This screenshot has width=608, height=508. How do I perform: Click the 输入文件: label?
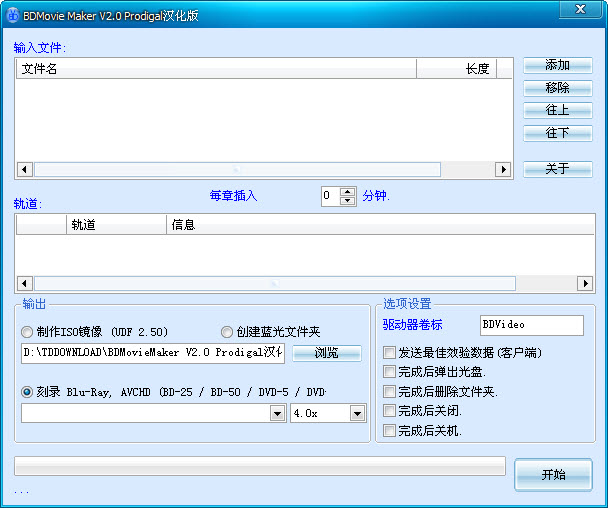pos(40,48)
